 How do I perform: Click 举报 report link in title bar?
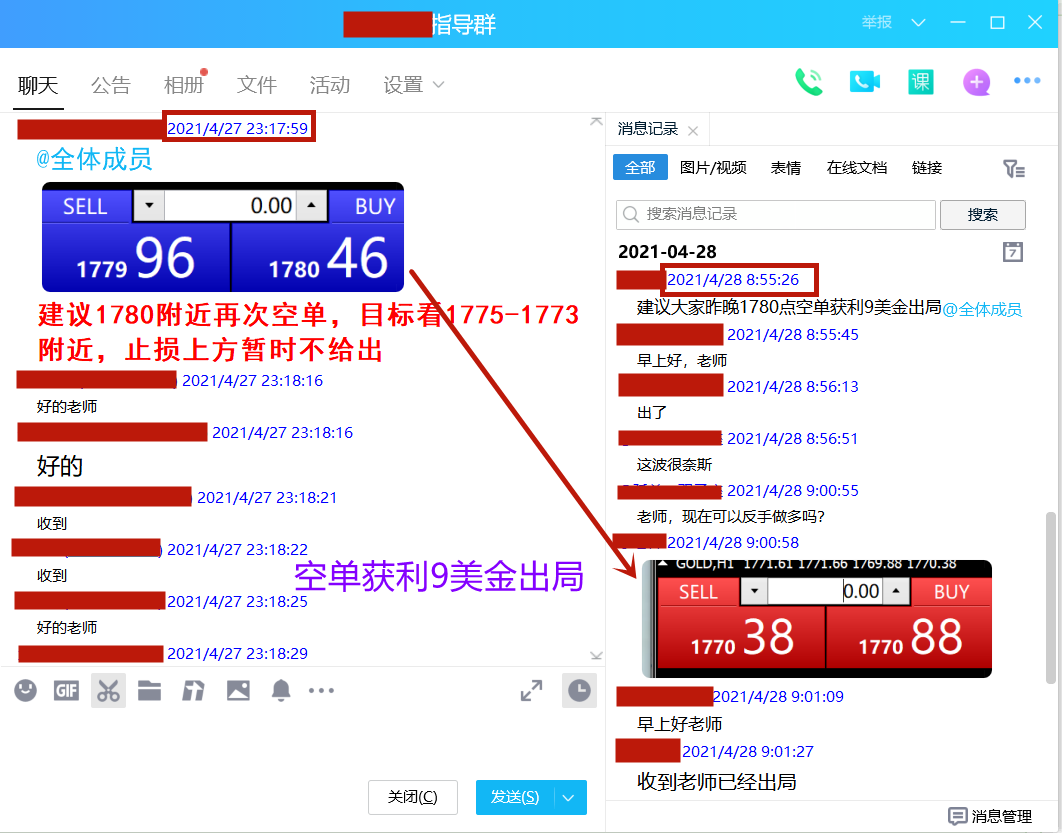pos(876,22)
